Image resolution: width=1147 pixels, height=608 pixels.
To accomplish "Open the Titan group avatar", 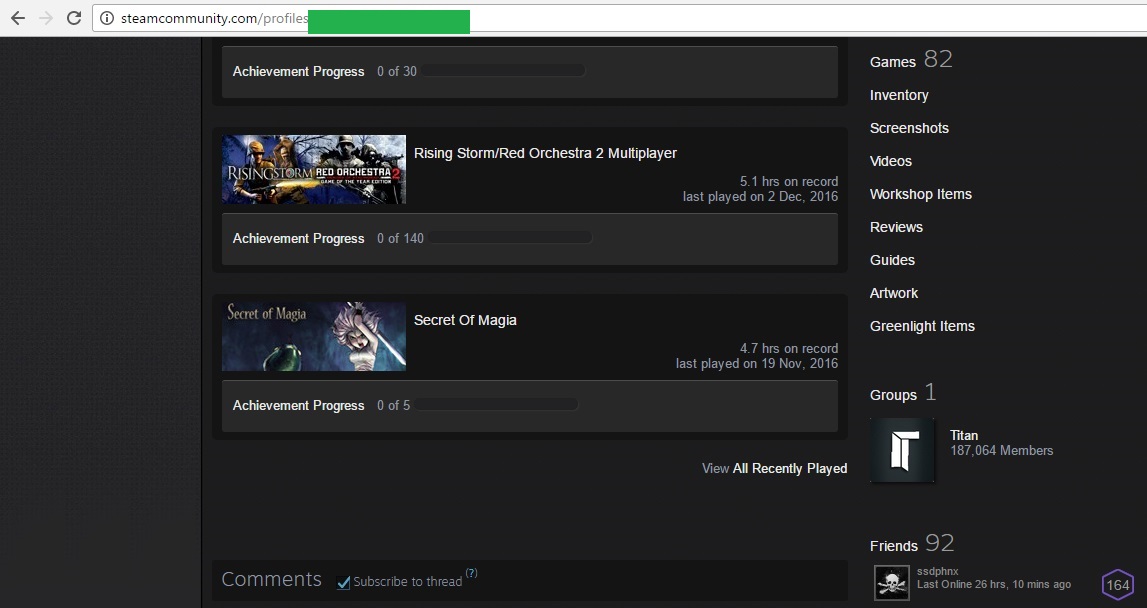I will tap(902, 450).
